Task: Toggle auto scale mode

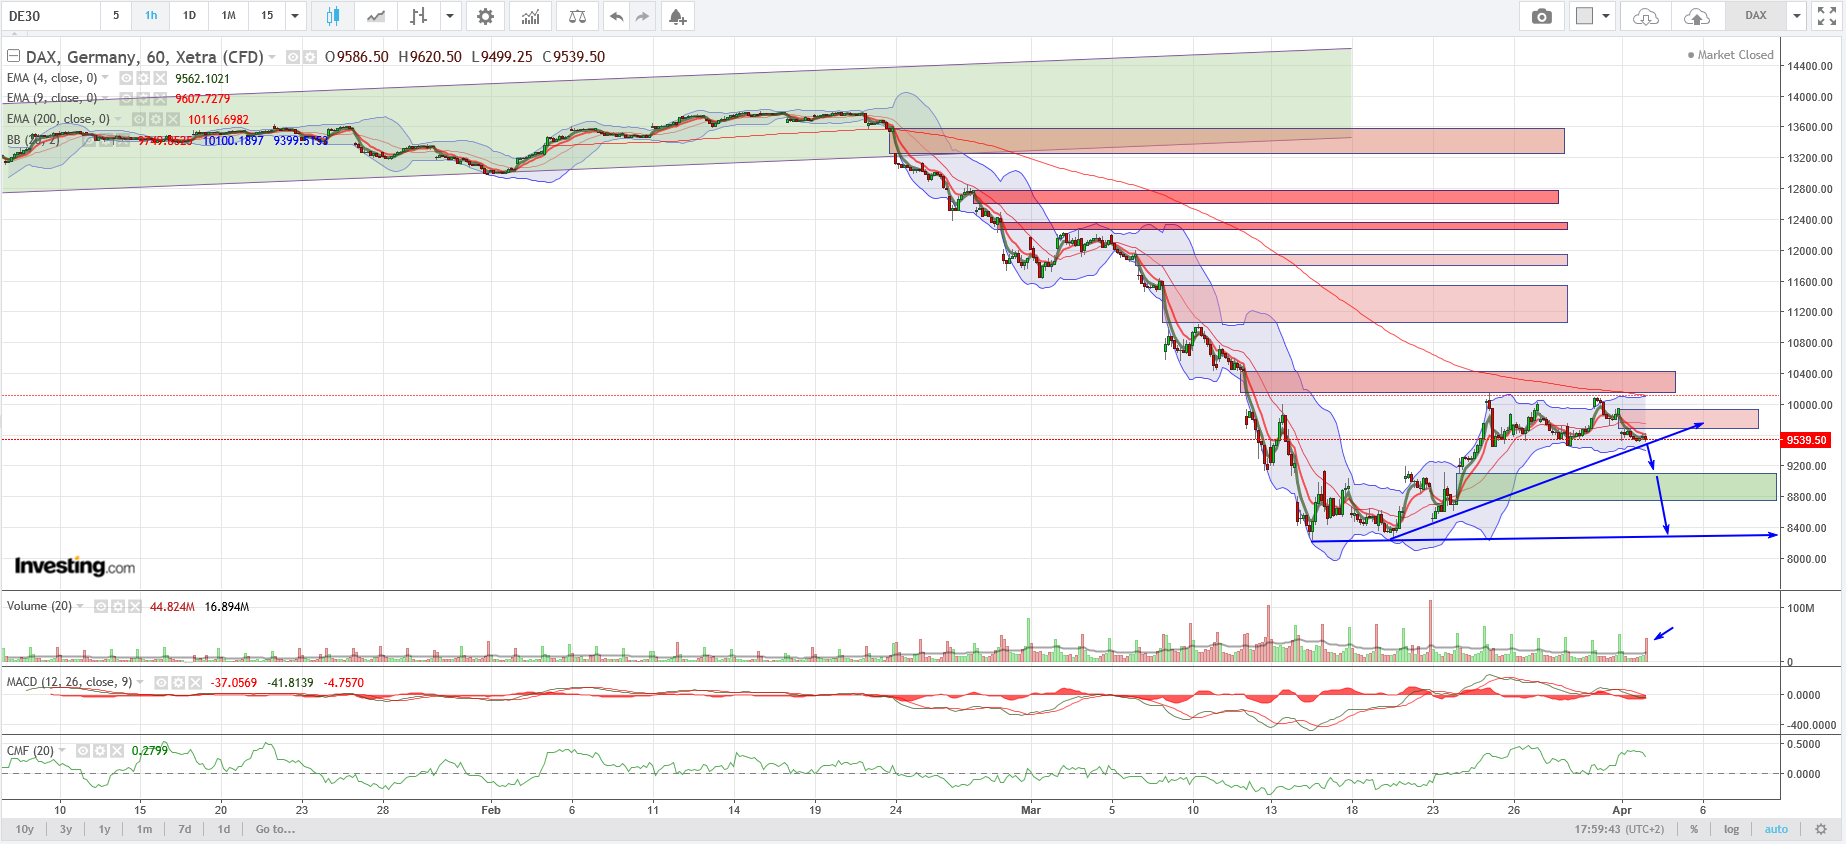Action: [x=1776, y=829]
